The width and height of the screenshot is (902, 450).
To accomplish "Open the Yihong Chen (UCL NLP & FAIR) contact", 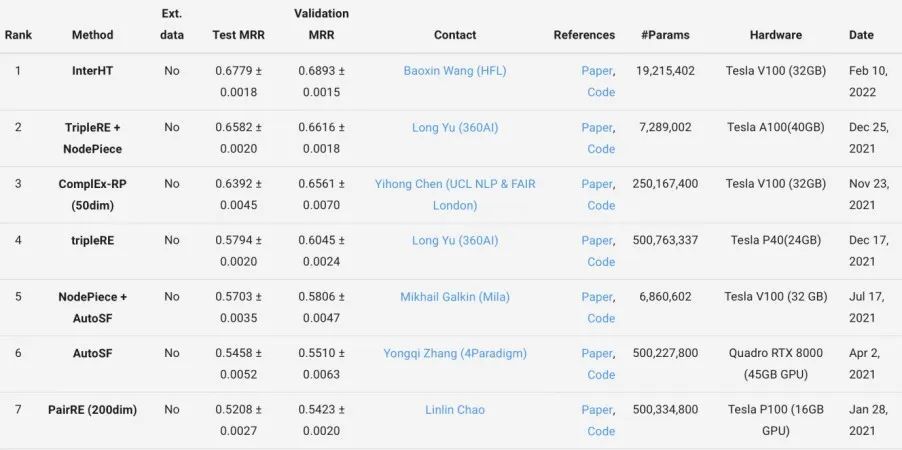I will tap(454, 195).
